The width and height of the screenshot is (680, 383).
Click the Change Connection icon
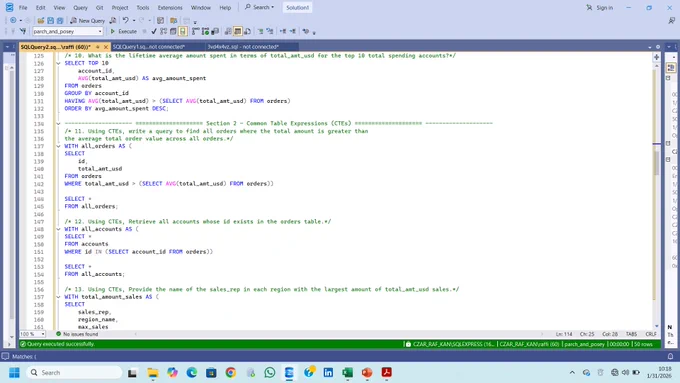[x=23, y=31]
